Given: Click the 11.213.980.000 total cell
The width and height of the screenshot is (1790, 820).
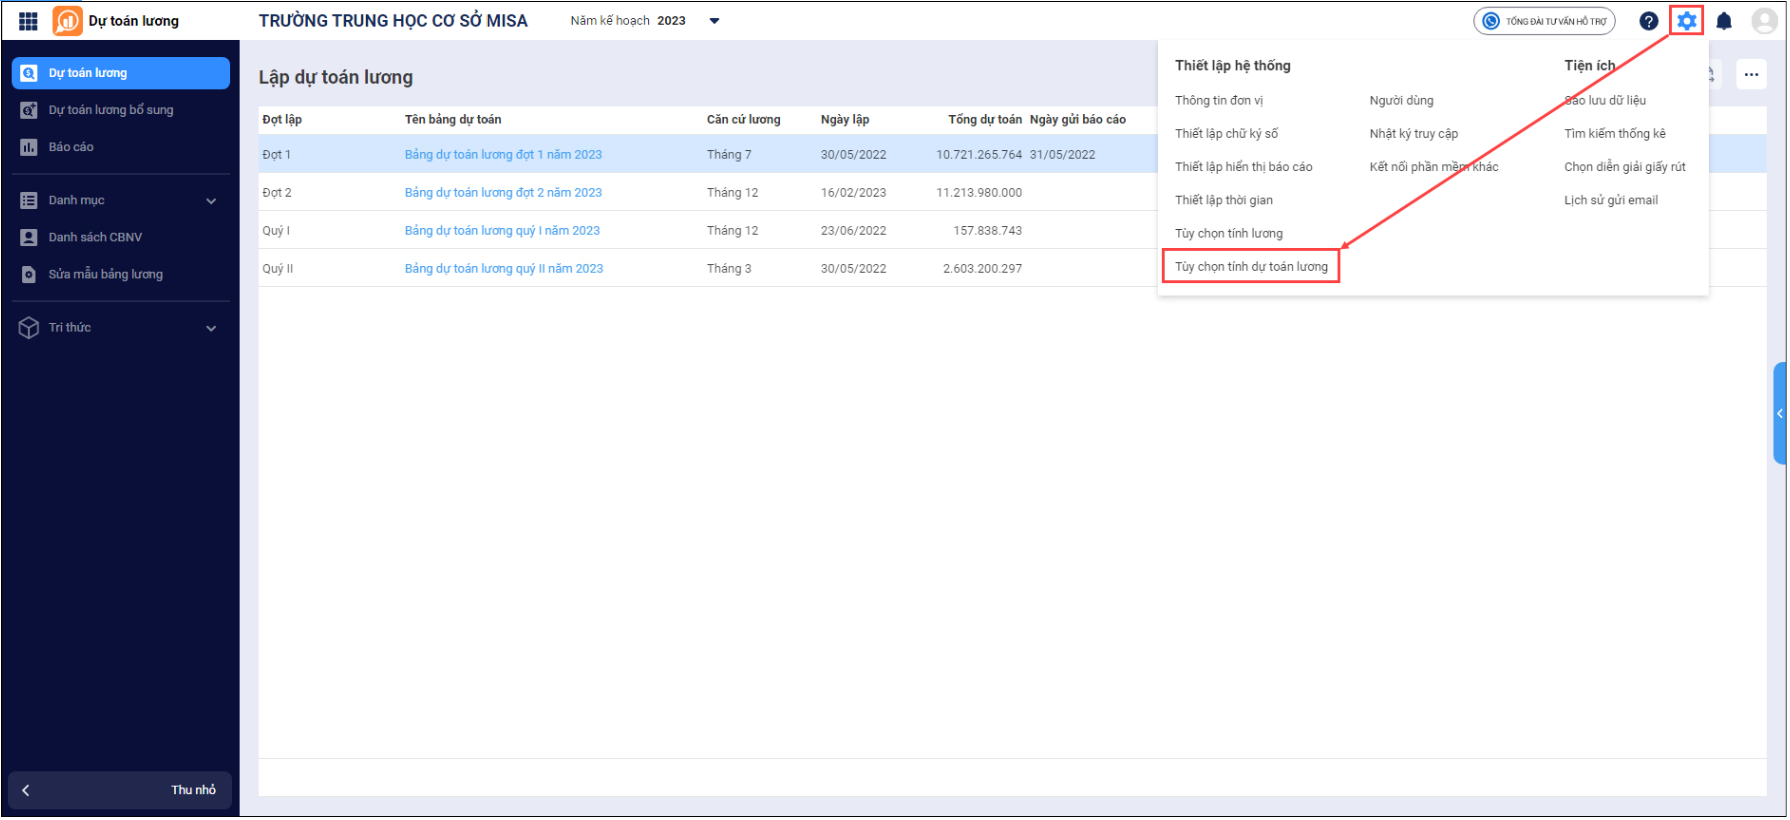Looking at the screenshot, I should point(979,193).
